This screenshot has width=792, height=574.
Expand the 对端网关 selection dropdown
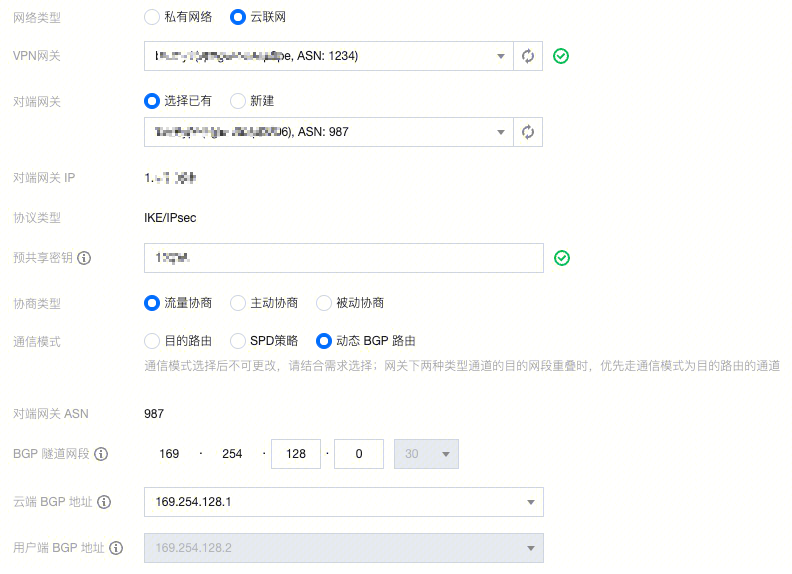(327, 132)
